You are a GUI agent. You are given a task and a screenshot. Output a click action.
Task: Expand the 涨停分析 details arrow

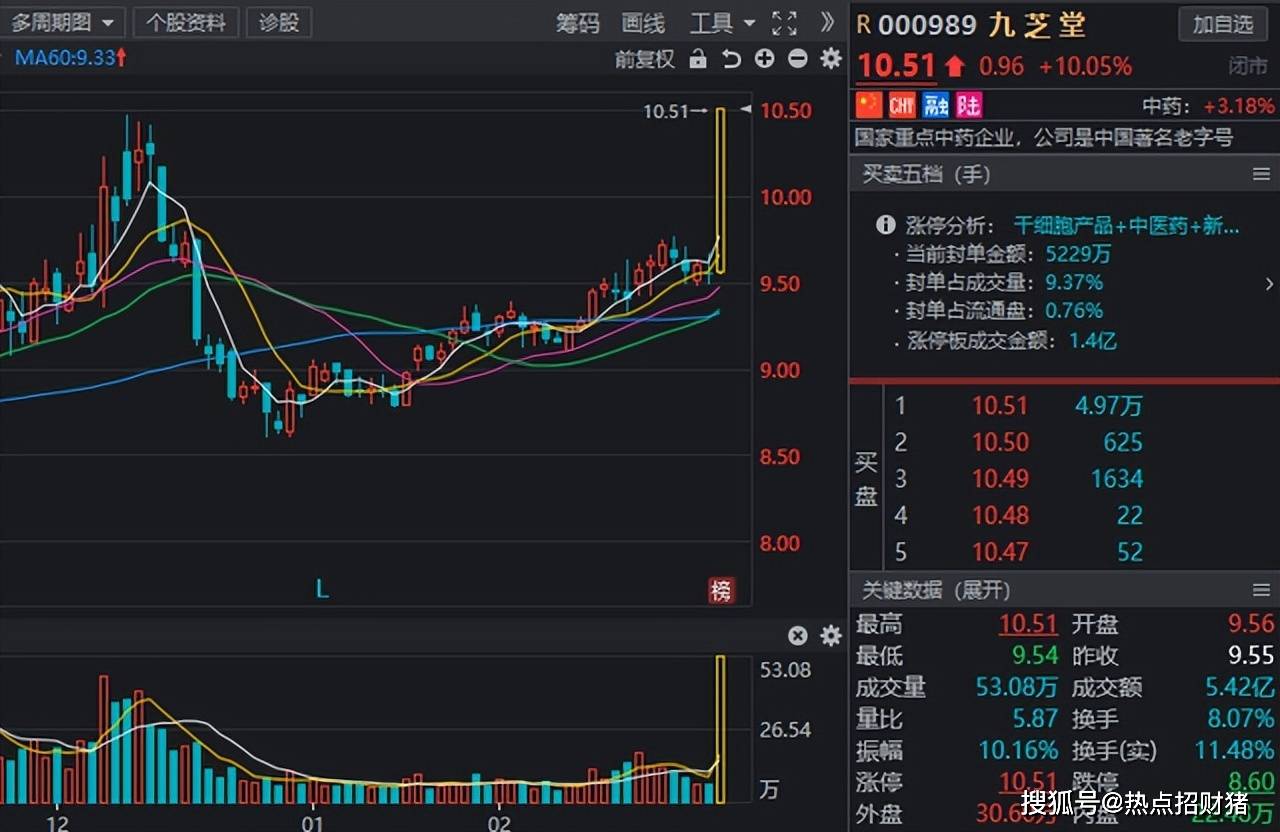click(1269, 284)
